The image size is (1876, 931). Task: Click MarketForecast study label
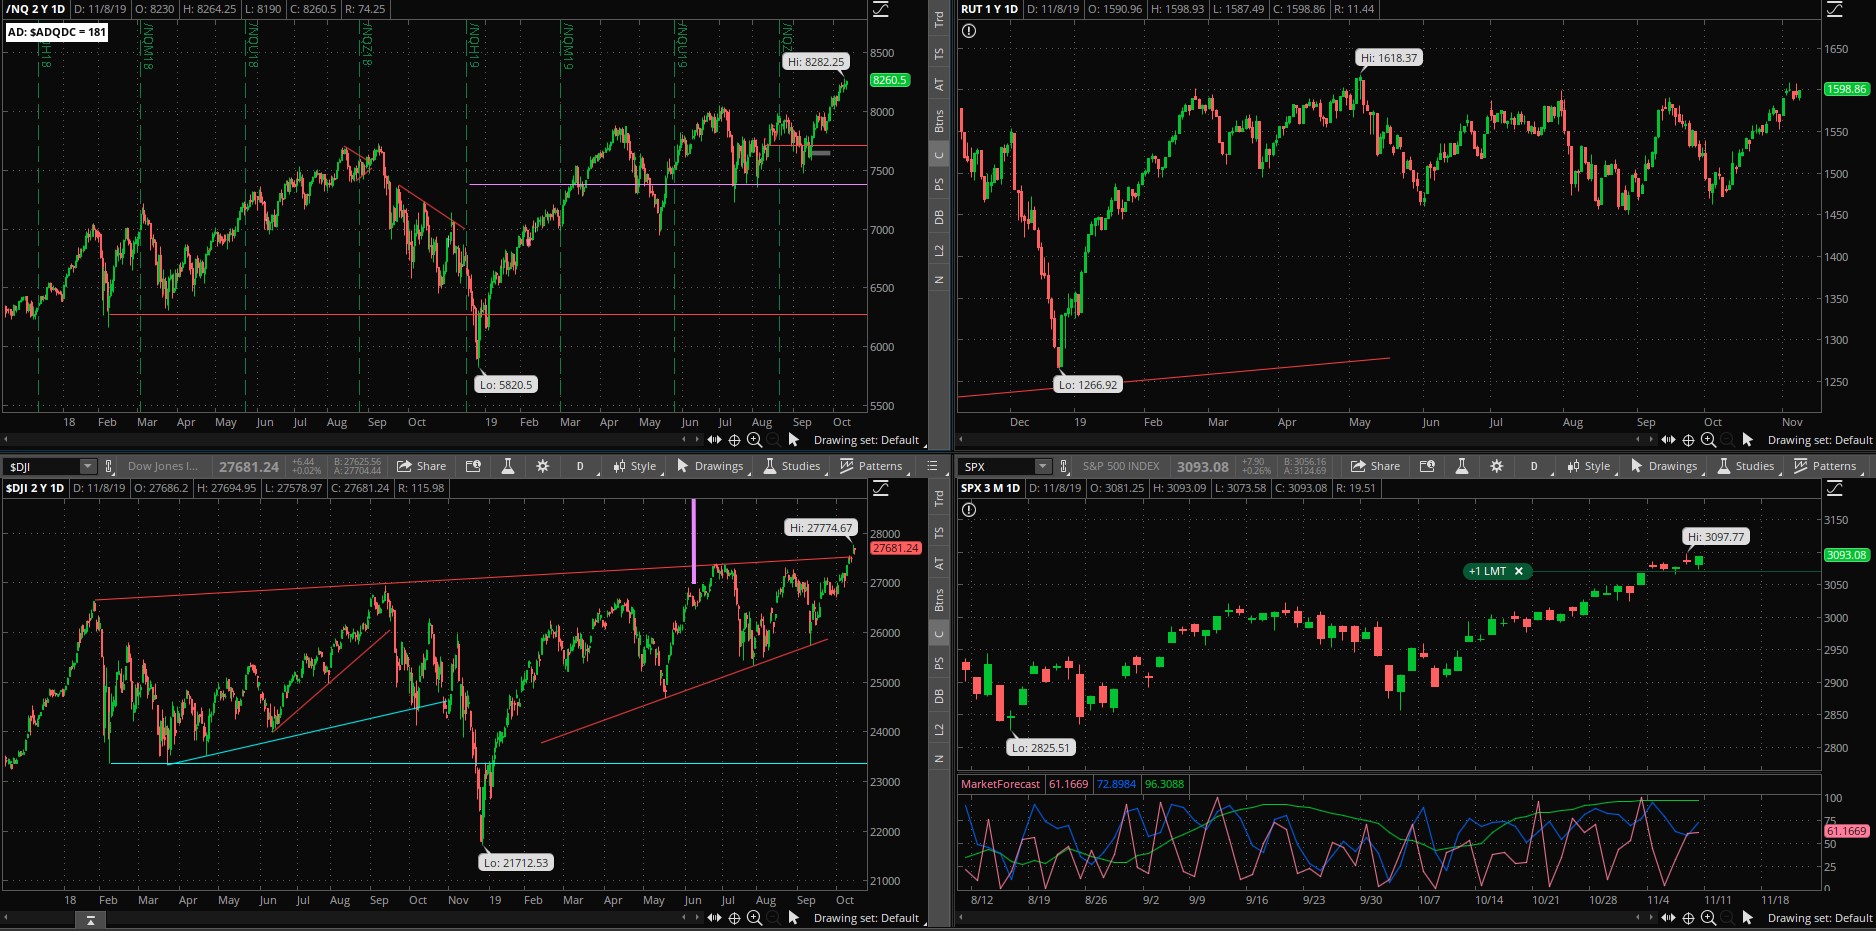[1000, 784]
